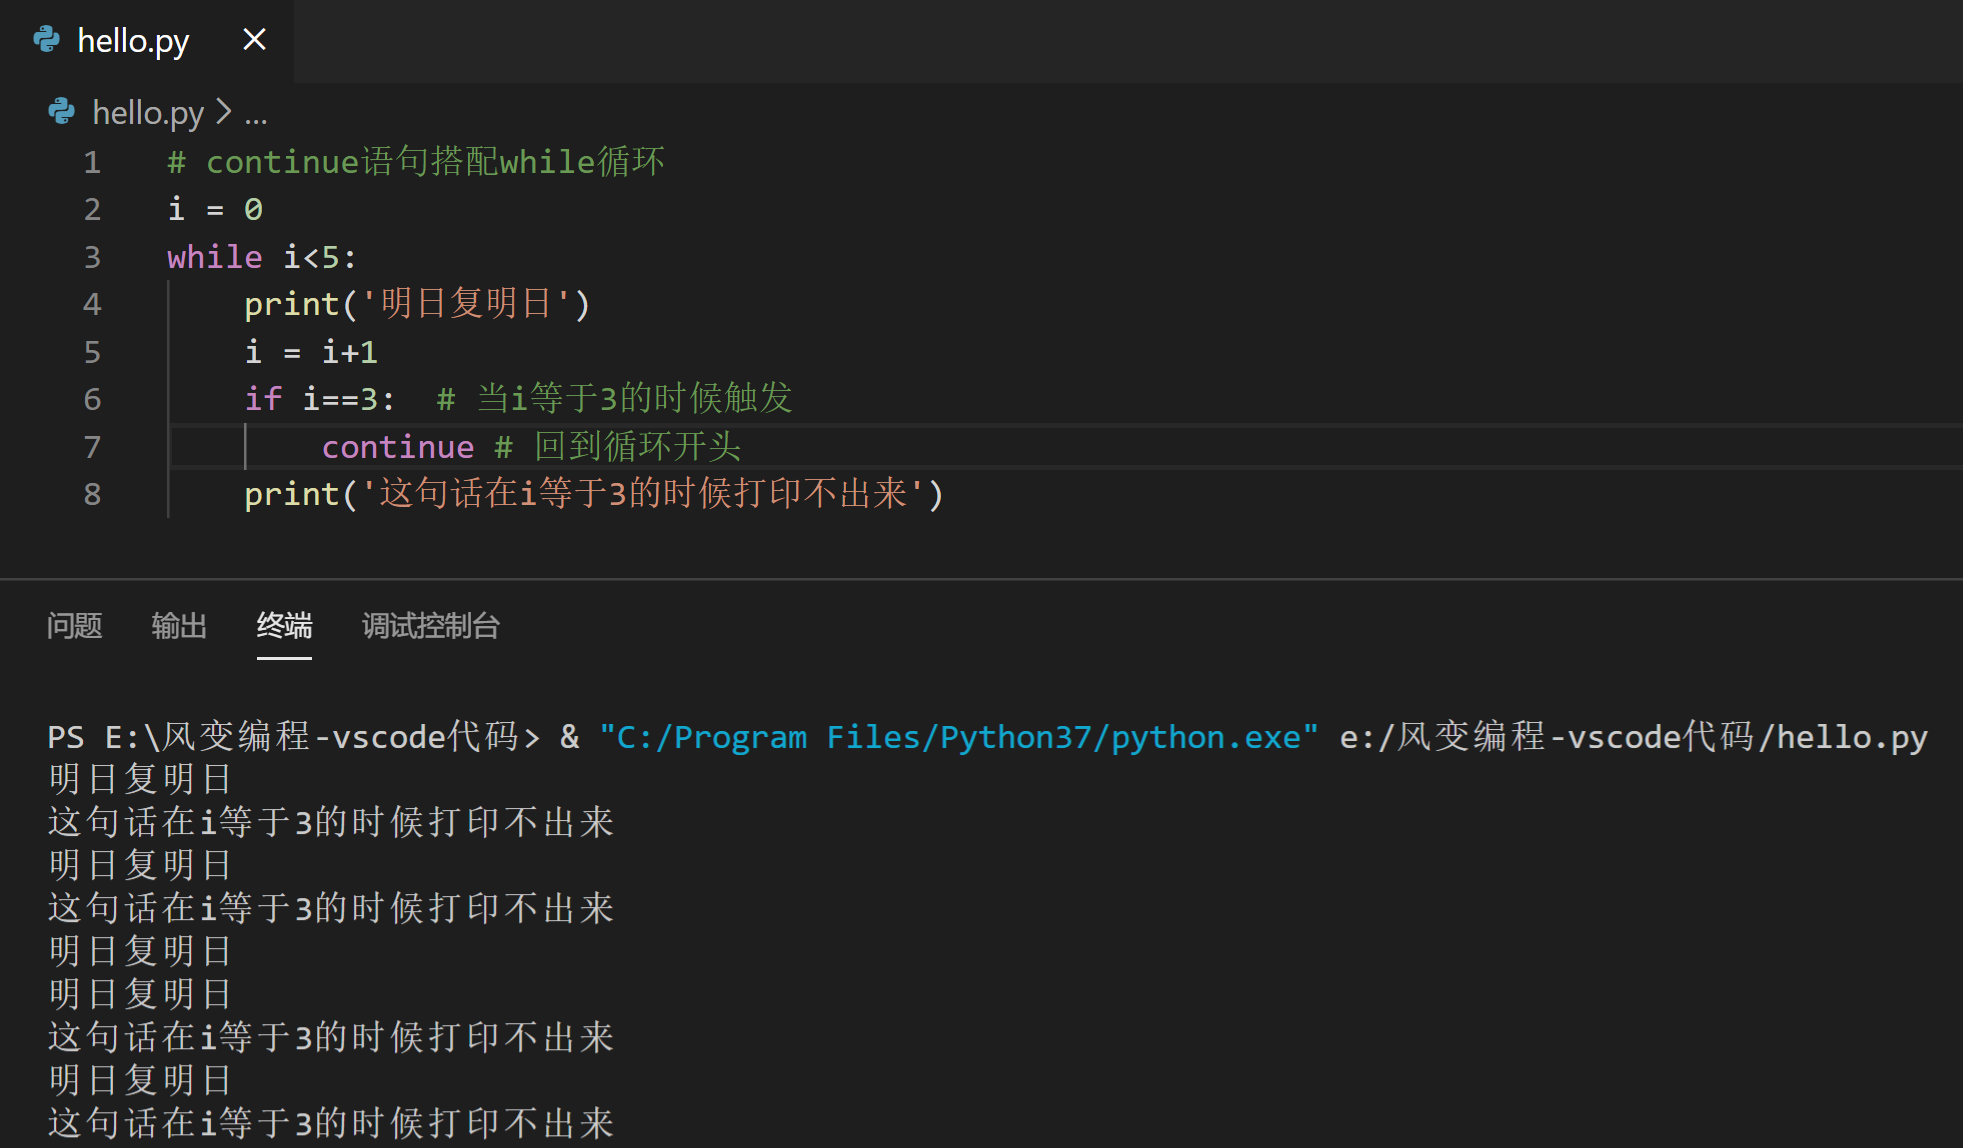Click the Python icon in the hello.py tab

coord(47,40)
